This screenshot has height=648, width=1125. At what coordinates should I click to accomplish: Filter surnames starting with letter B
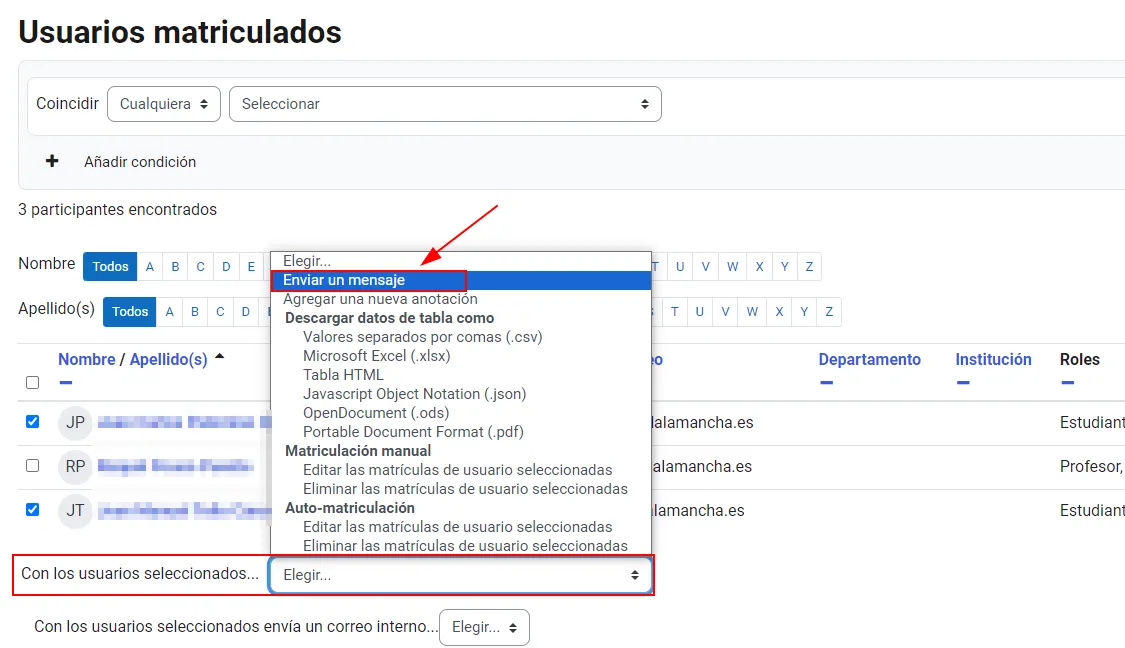[195, 311]
